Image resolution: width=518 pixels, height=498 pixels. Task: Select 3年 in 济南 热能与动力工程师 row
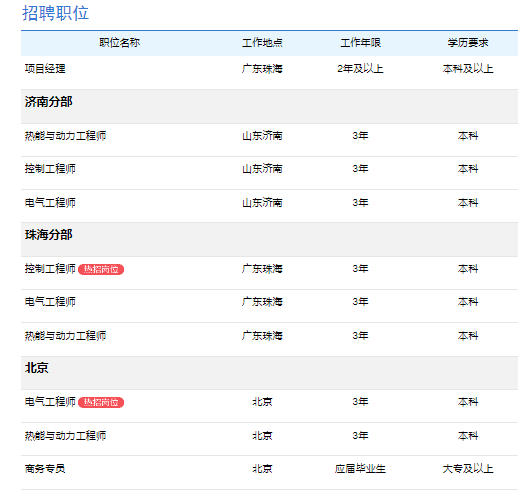tap(360, 136)
